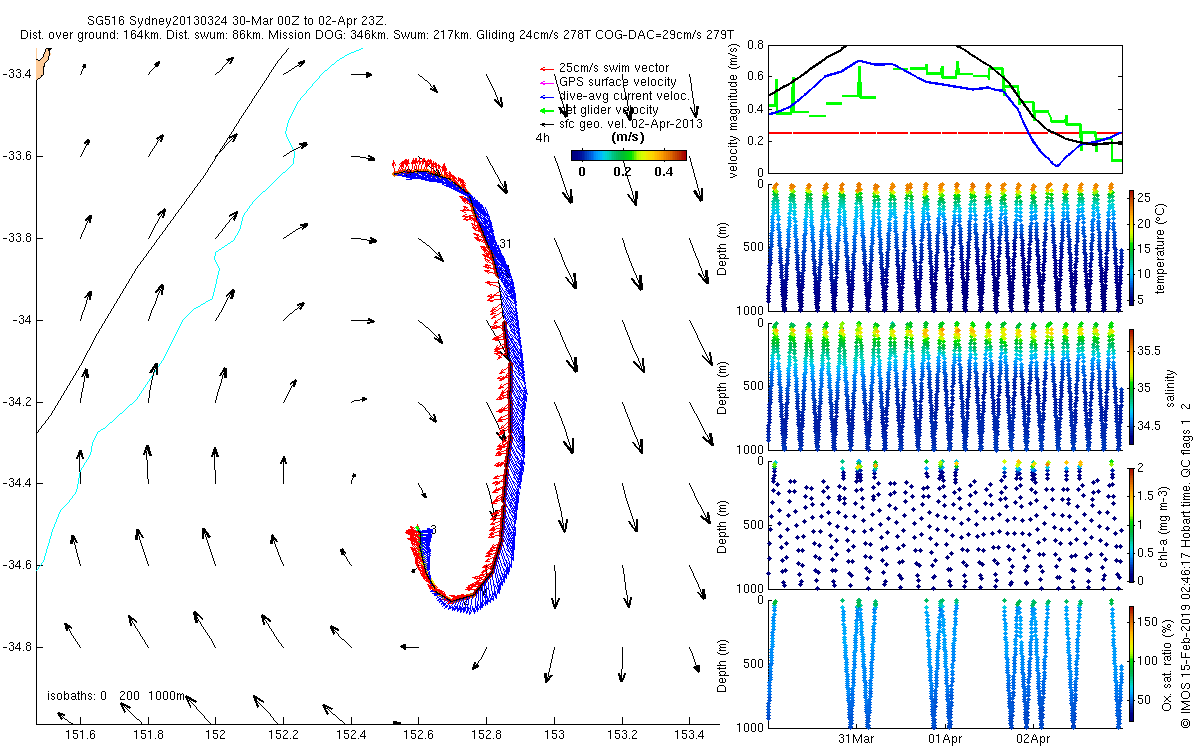Click the '151.6' longitude tick label
Viewport: 1200px width, 750px height.
tap(80, 735)
